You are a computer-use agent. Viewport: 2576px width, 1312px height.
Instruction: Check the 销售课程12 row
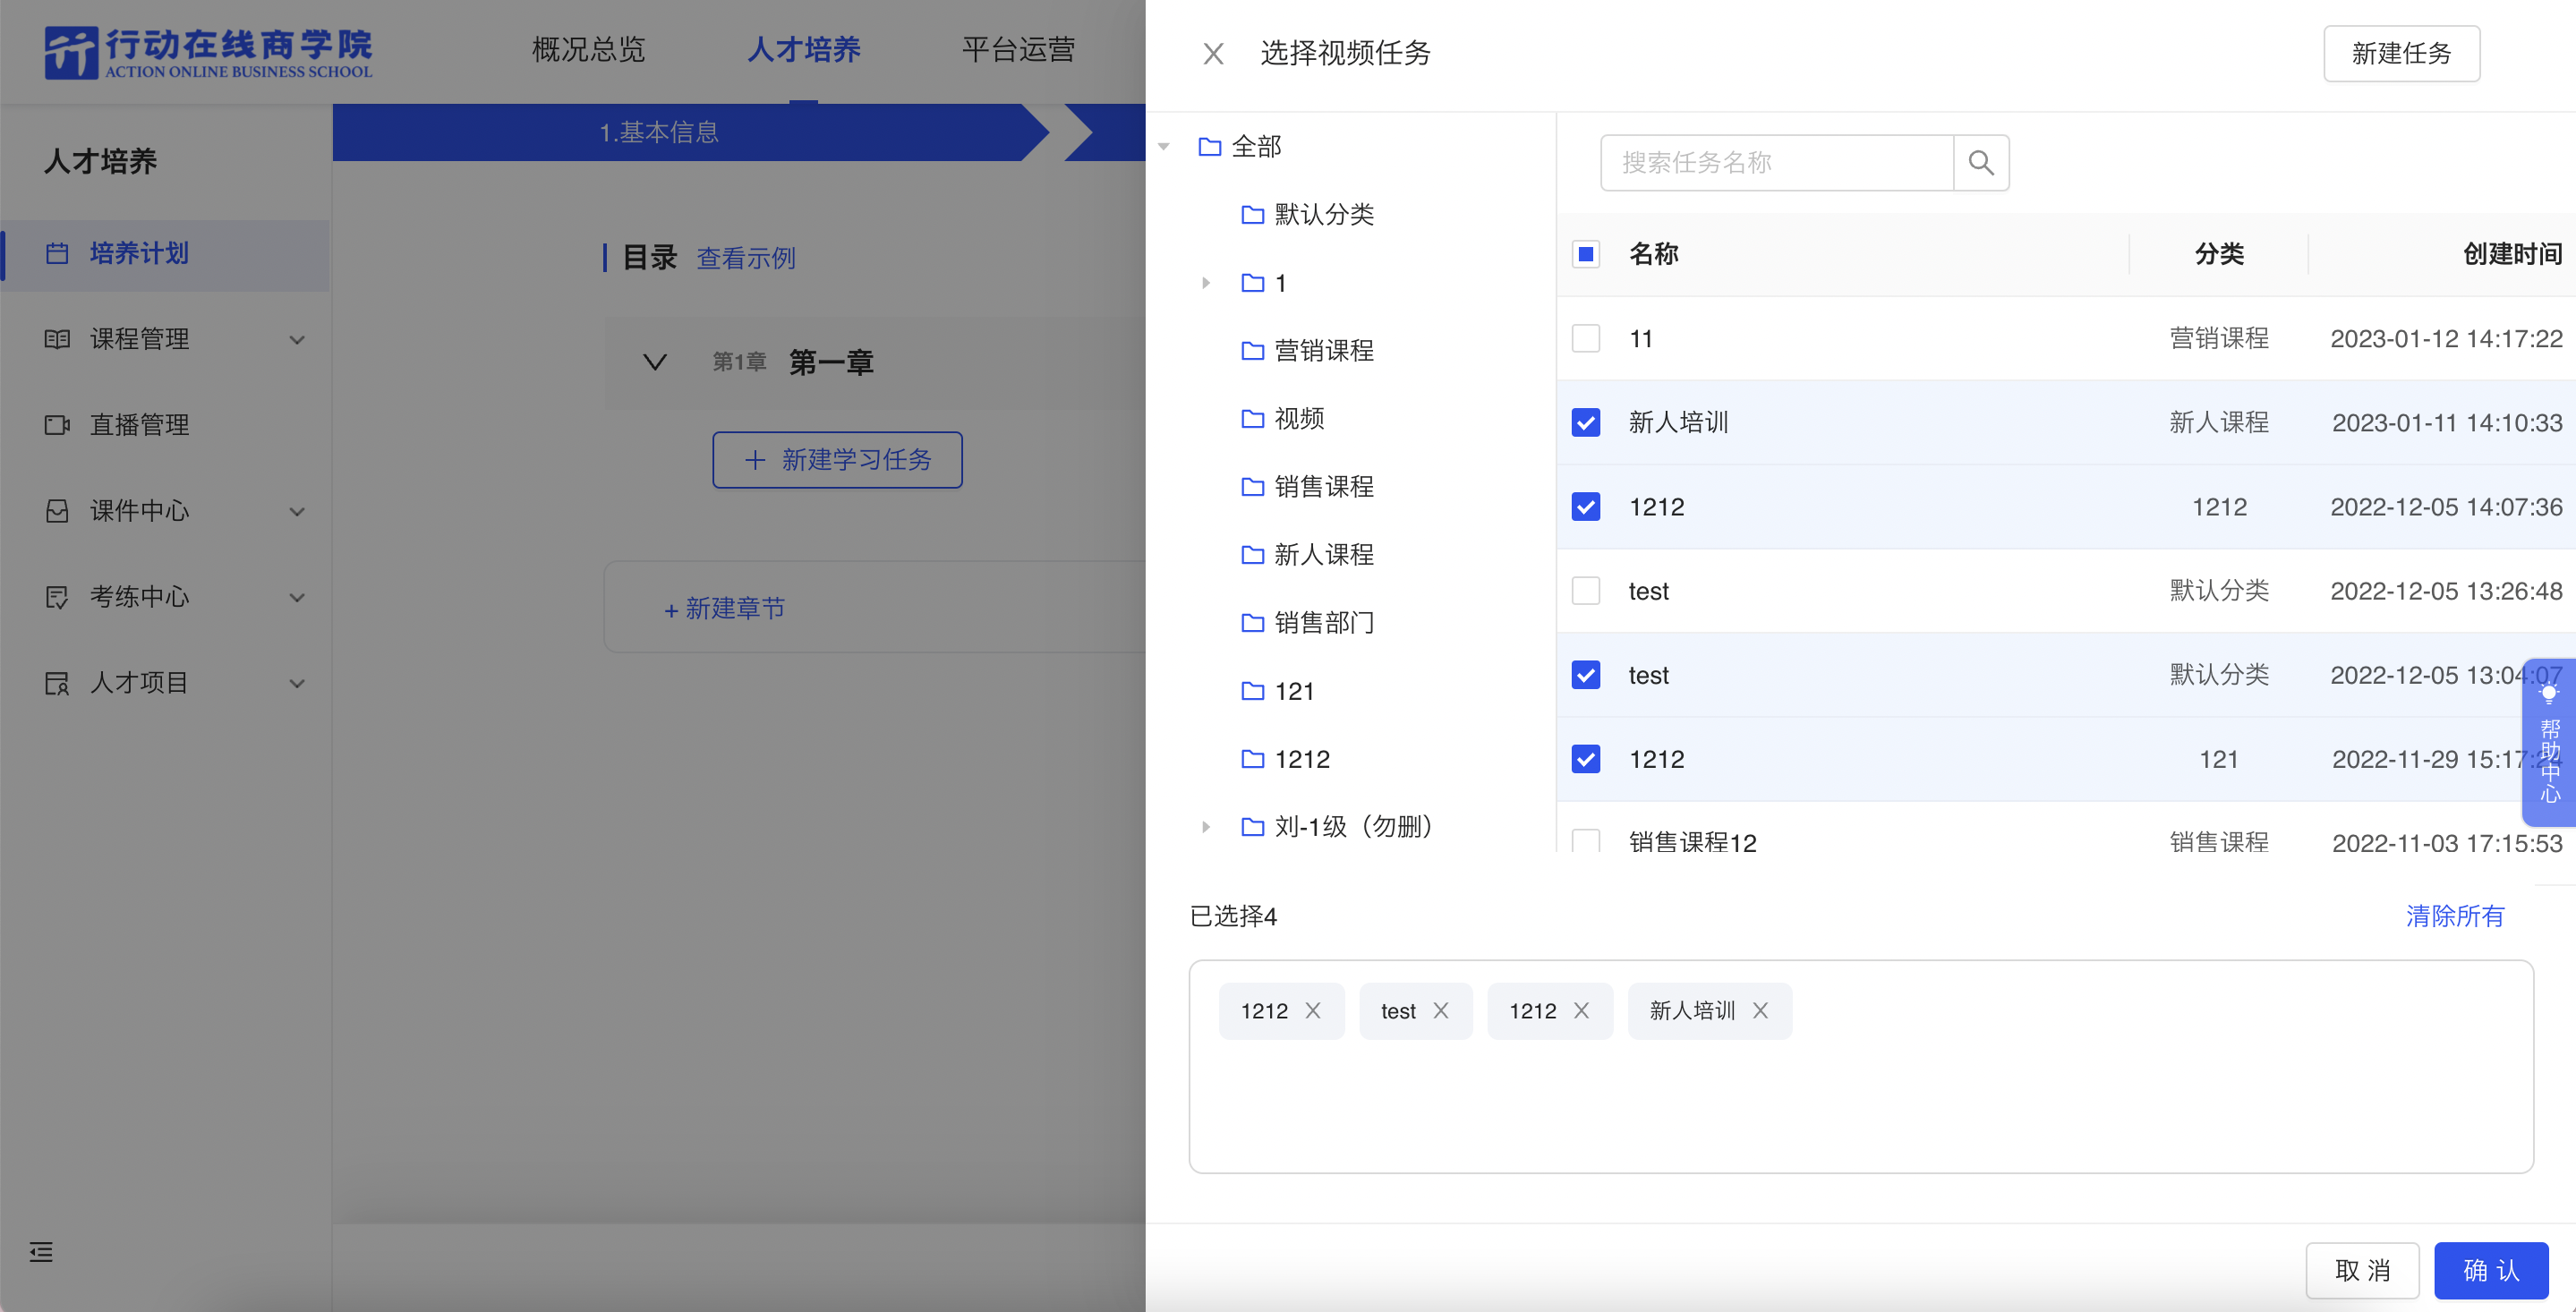(1586, 840)
